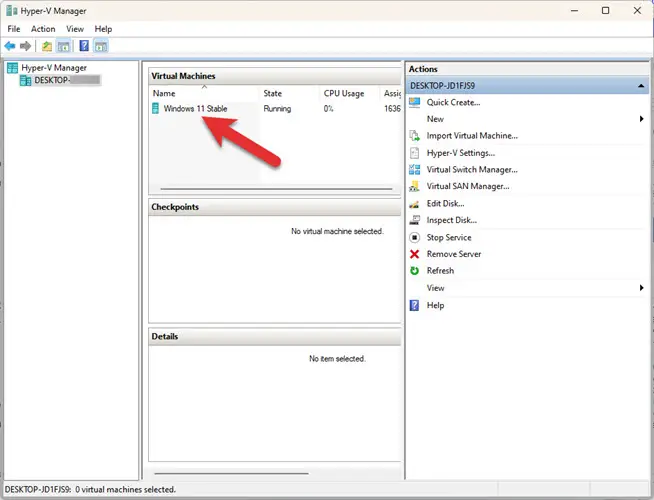Image resolution: width=654 pixels, height=500 pixels.
Task: Click the Import Virtual Machine icon
Action: tap(415, 136)
